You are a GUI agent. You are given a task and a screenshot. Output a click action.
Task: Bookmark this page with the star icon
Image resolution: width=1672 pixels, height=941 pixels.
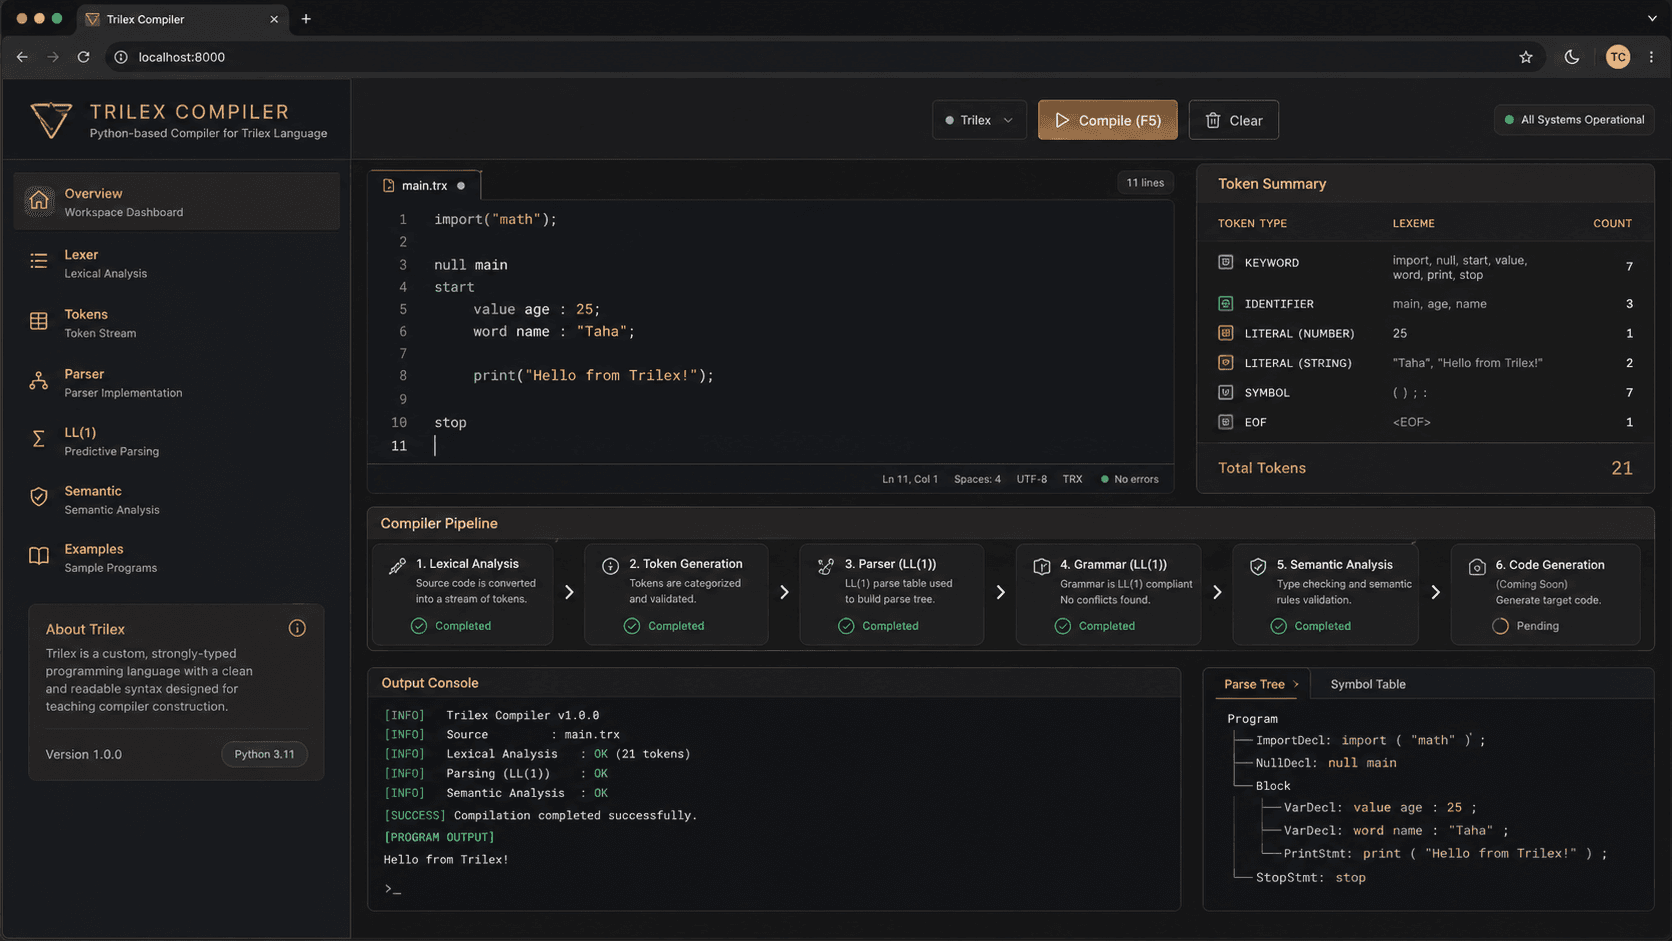(1526, 57)
